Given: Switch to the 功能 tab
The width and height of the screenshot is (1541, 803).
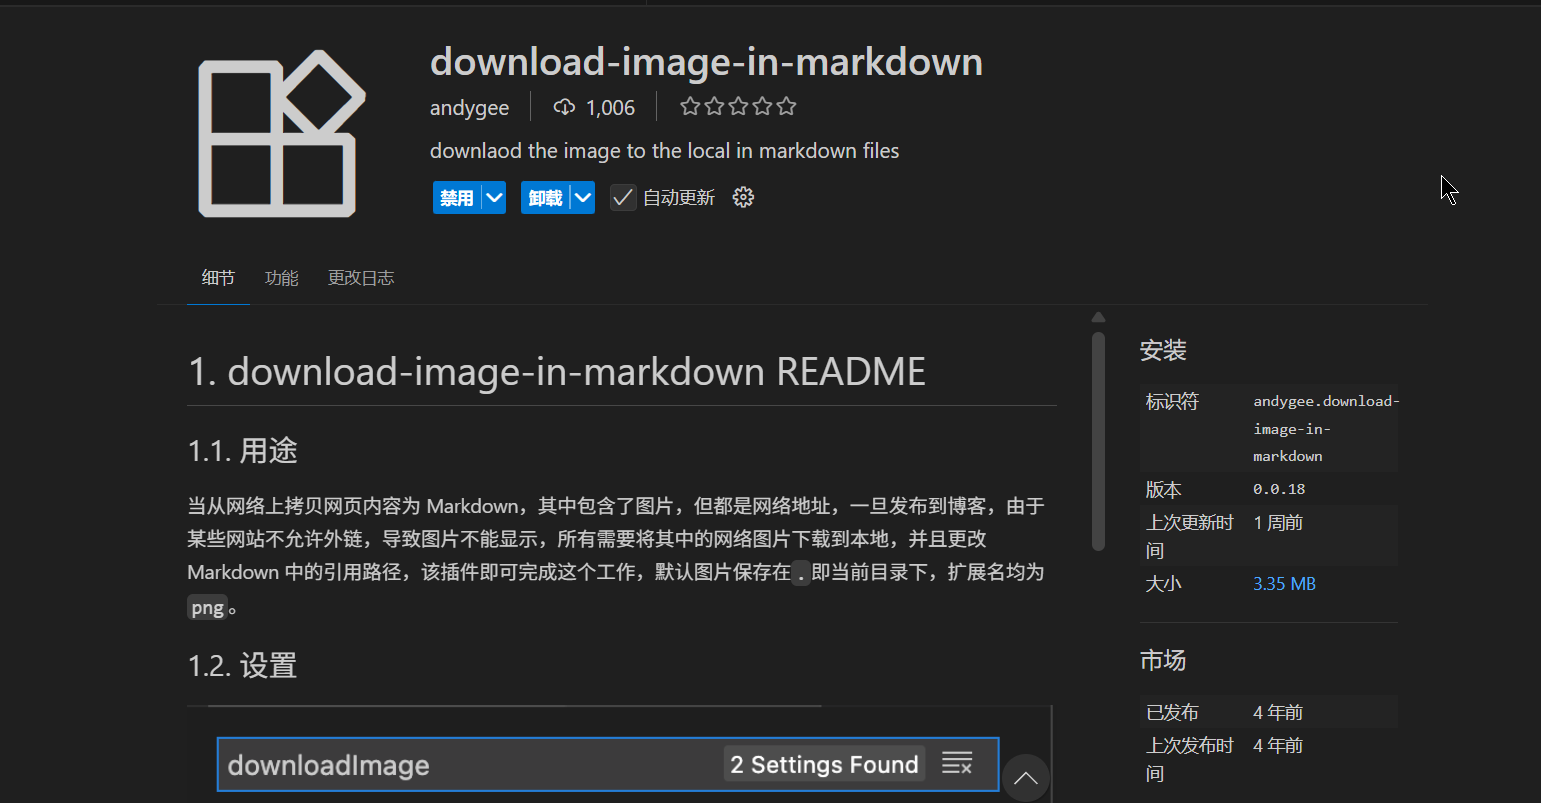Looking at the screenshot, I should 282,278.
